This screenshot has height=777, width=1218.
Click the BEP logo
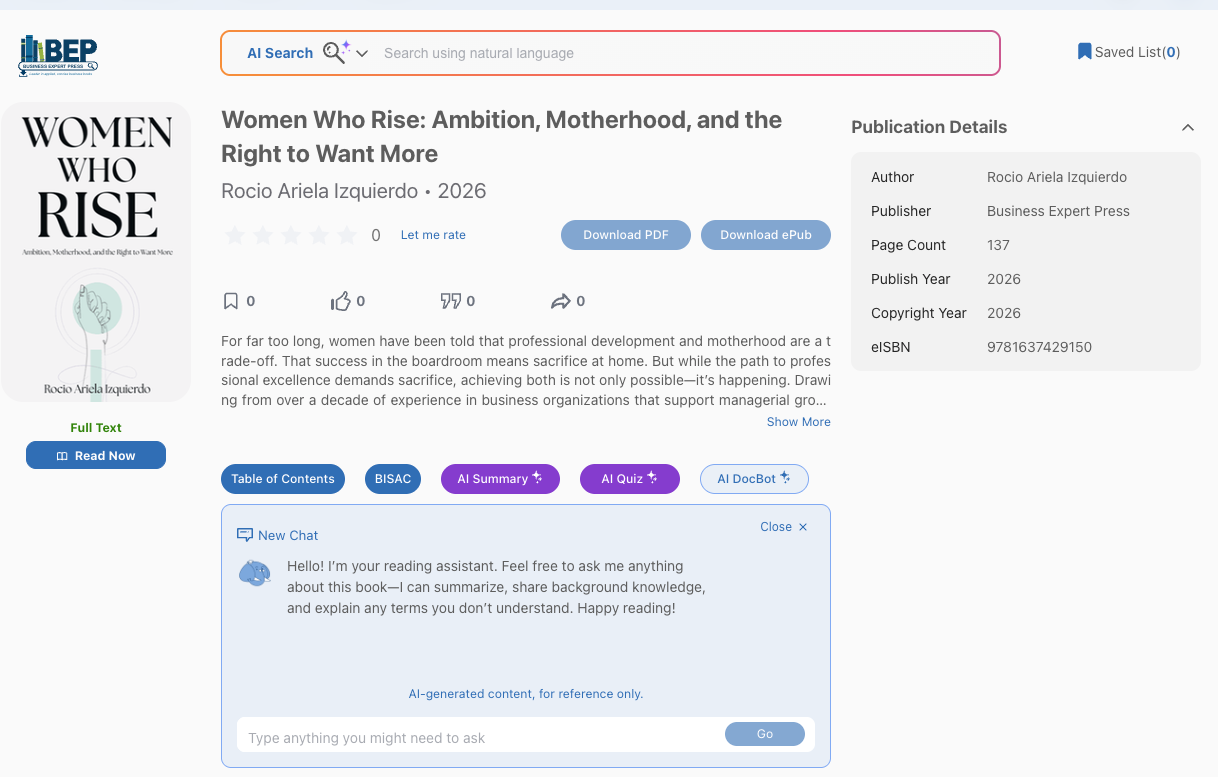58,56
